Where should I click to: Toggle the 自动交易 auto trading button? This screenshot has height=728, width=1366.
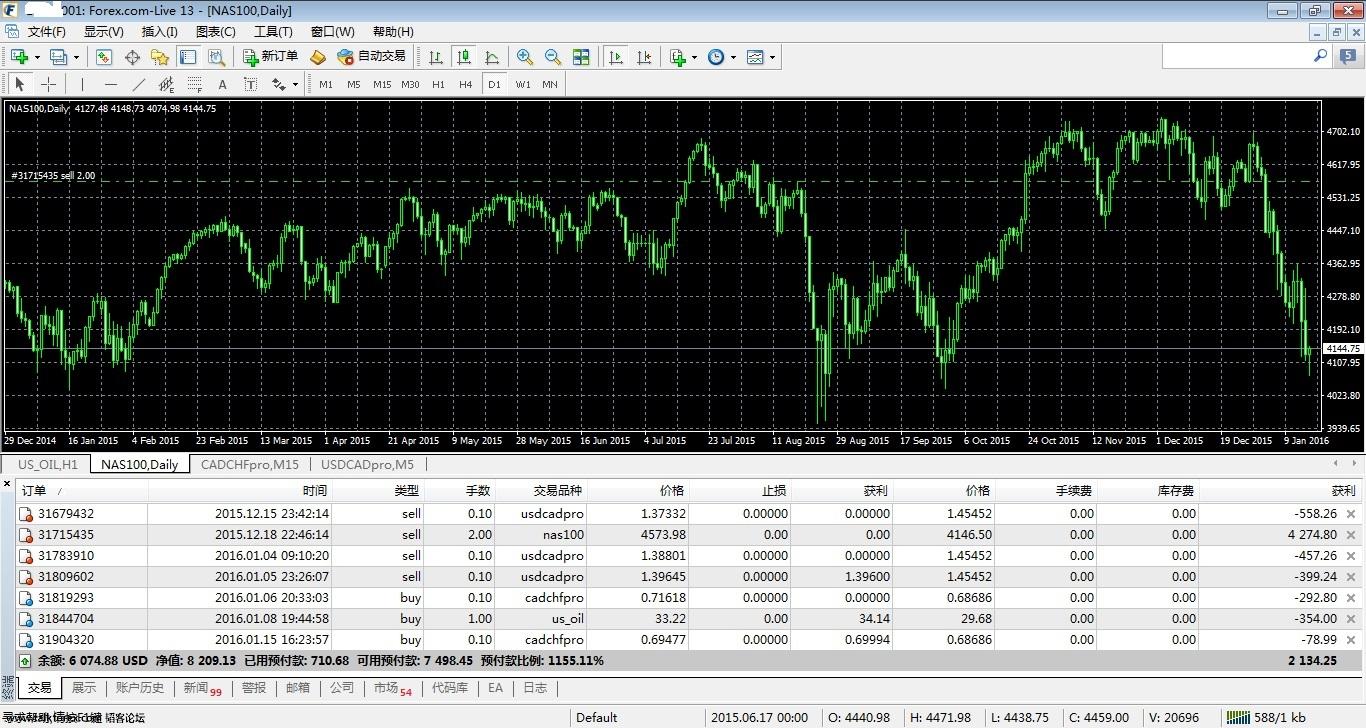click(x=371, y=57)
